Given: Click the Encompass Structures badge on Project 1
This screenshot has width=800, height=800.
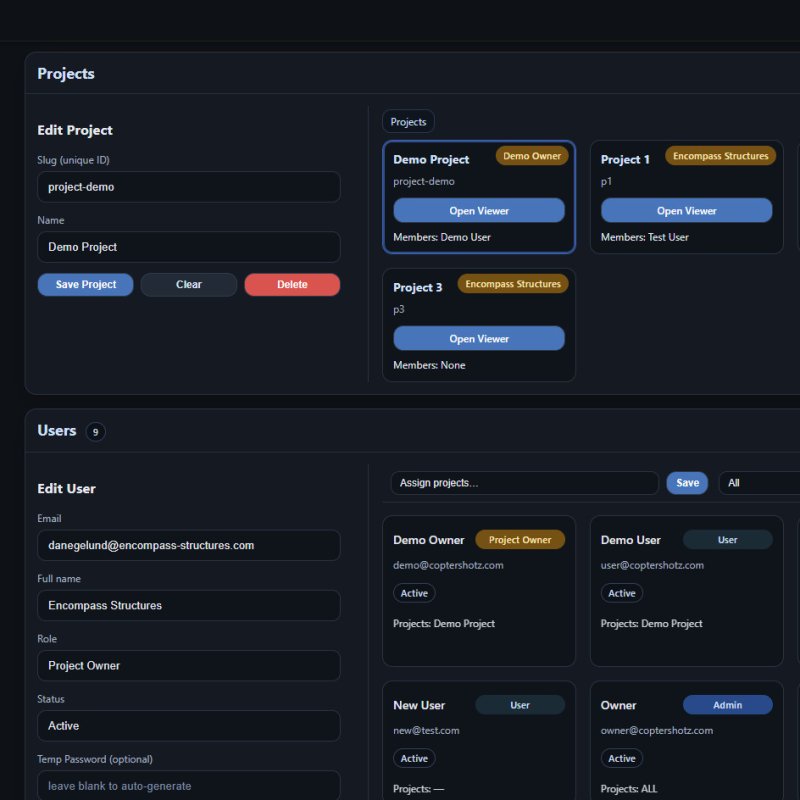Looking at the screenshot, I should [720, 155].
